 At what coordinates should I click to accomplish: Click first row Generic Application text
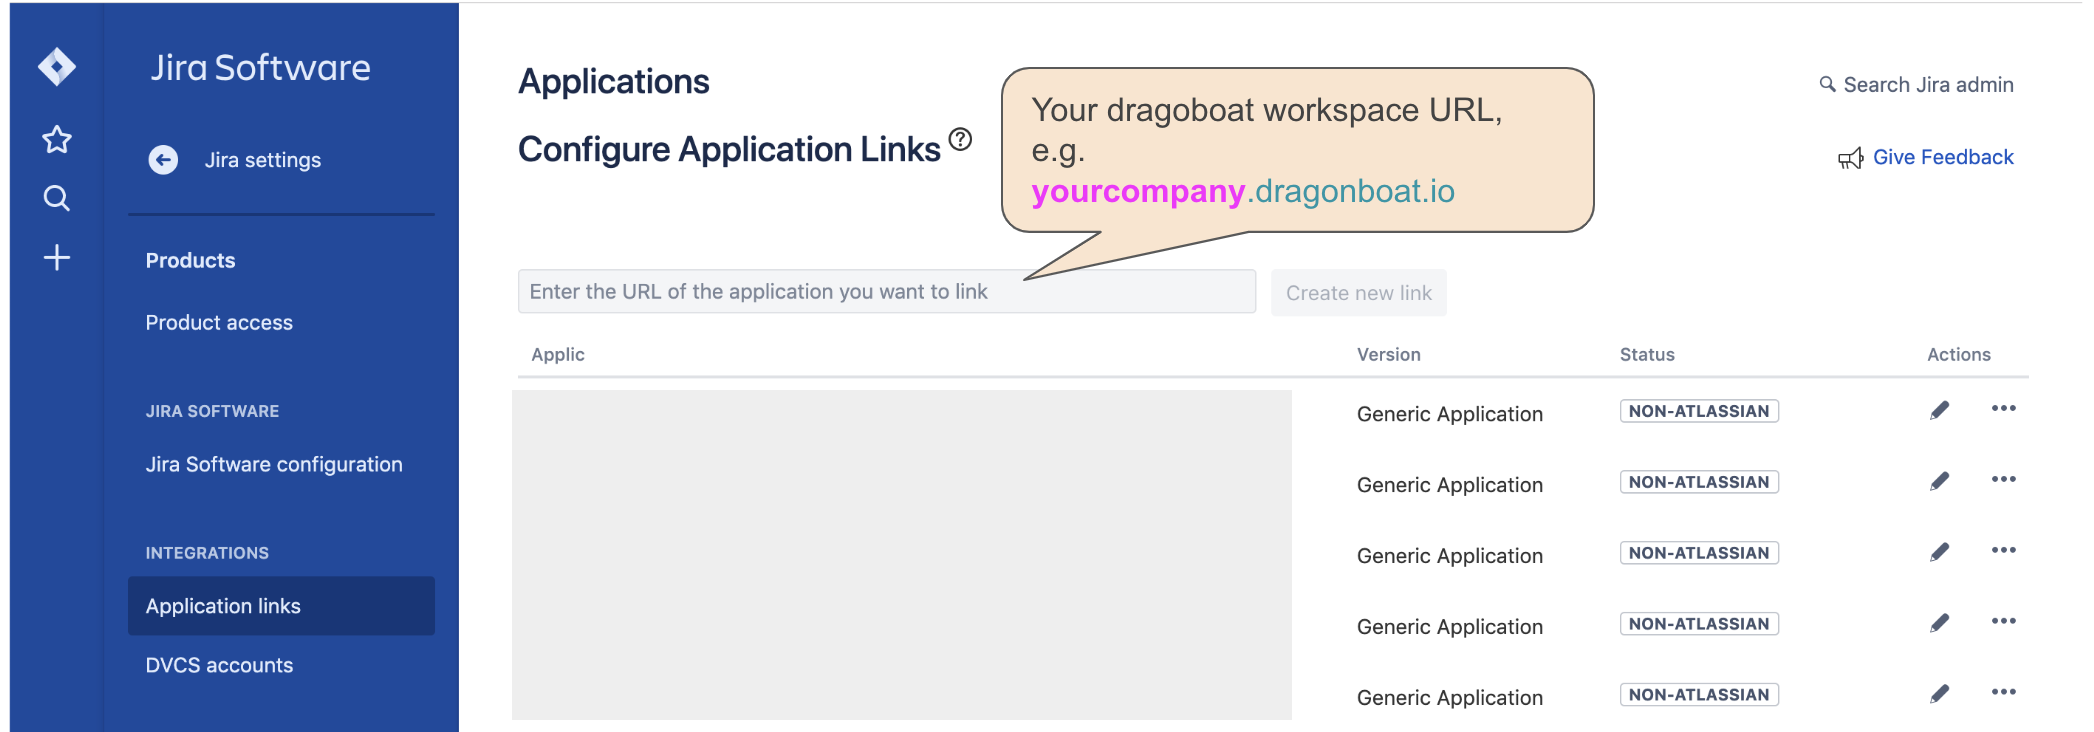1449,414
